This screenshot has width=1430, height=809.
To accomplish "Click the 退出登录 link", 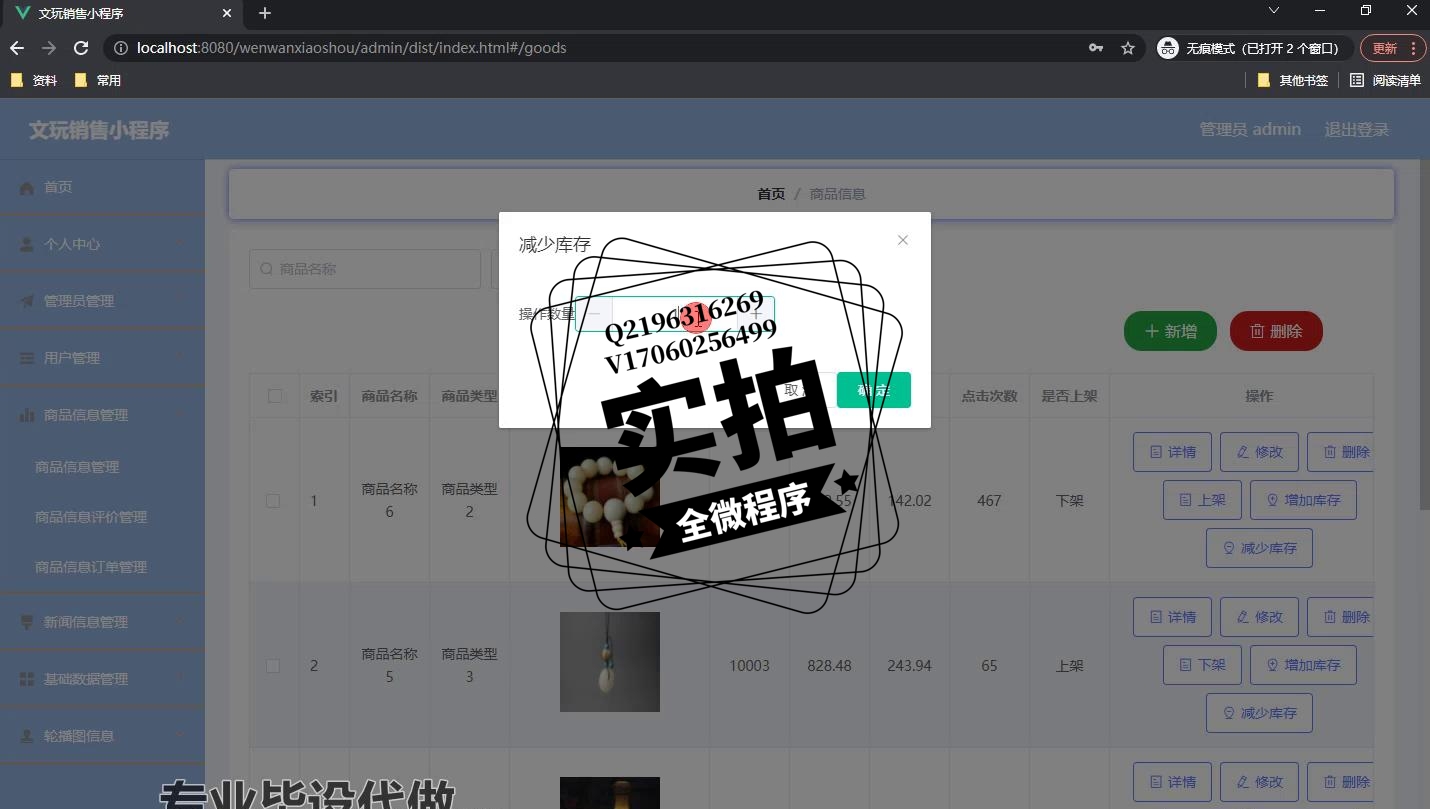I will [1357, 130].
